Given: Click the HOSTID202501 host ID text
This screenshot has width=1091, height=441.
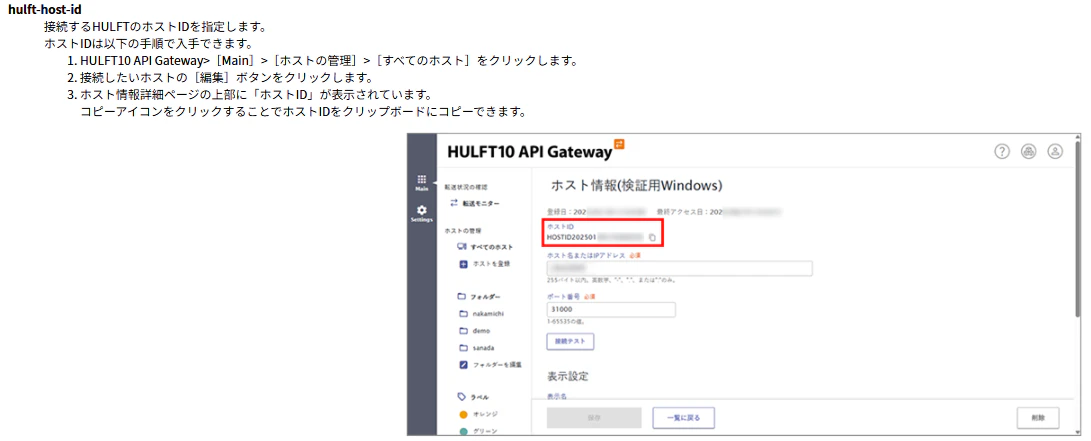Looking at the screenshot, I should coord(572,238).
